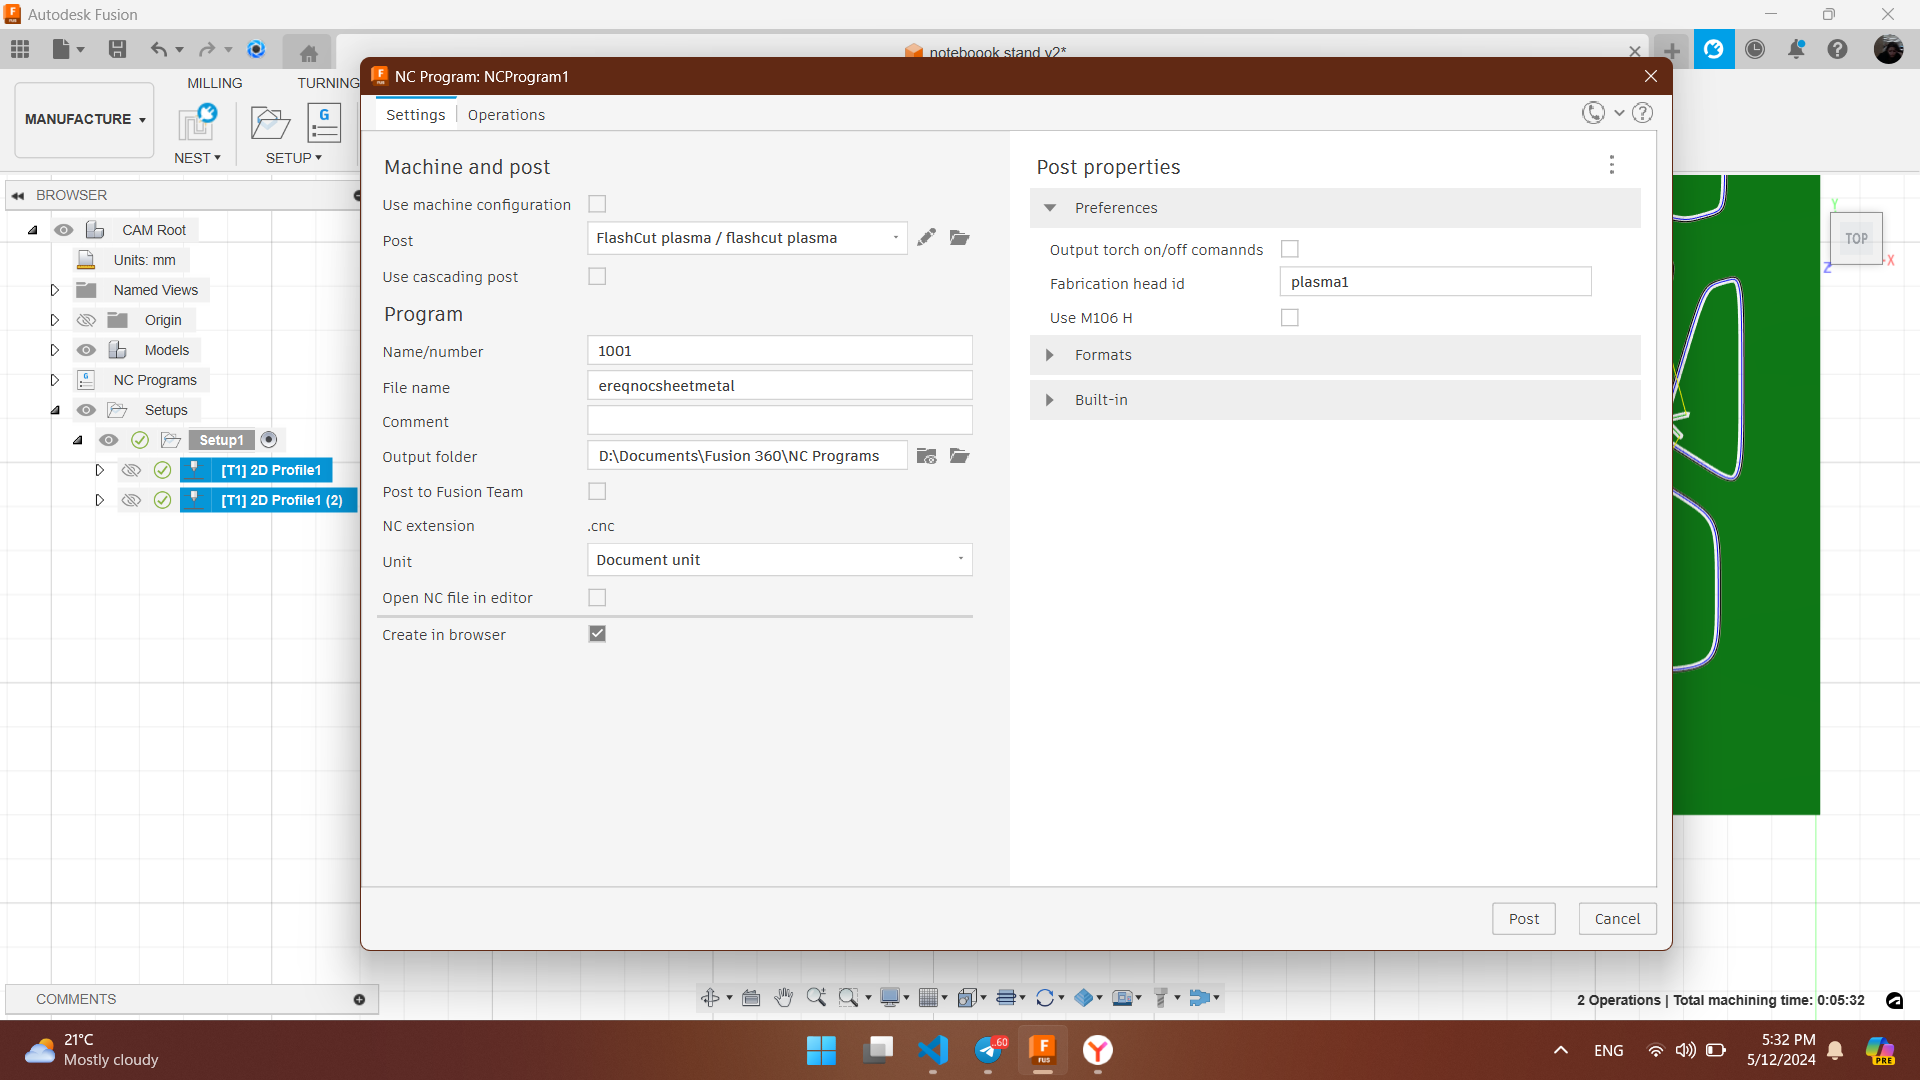Select the TURNING ribbon tab

tap(328, 83)
